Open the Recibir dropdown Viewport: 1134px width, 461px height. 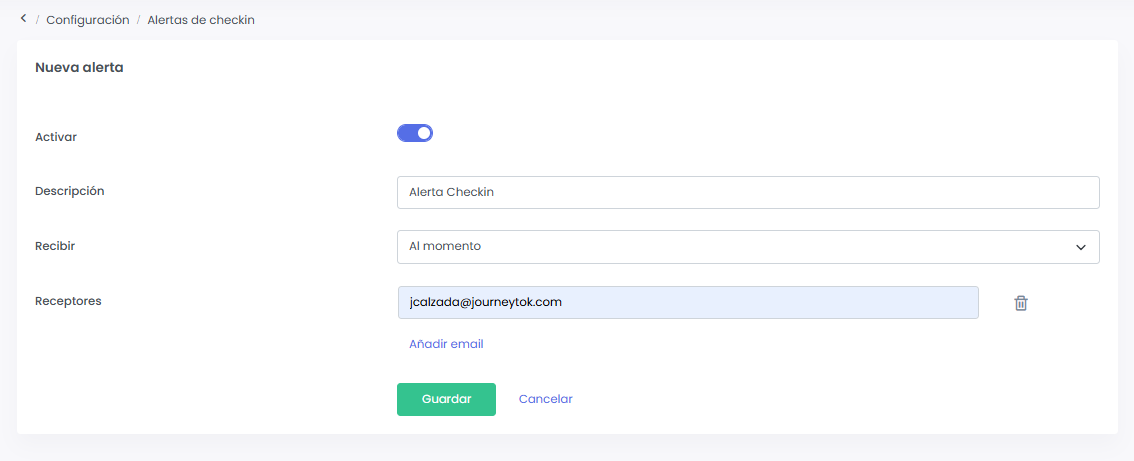point(747,247)
